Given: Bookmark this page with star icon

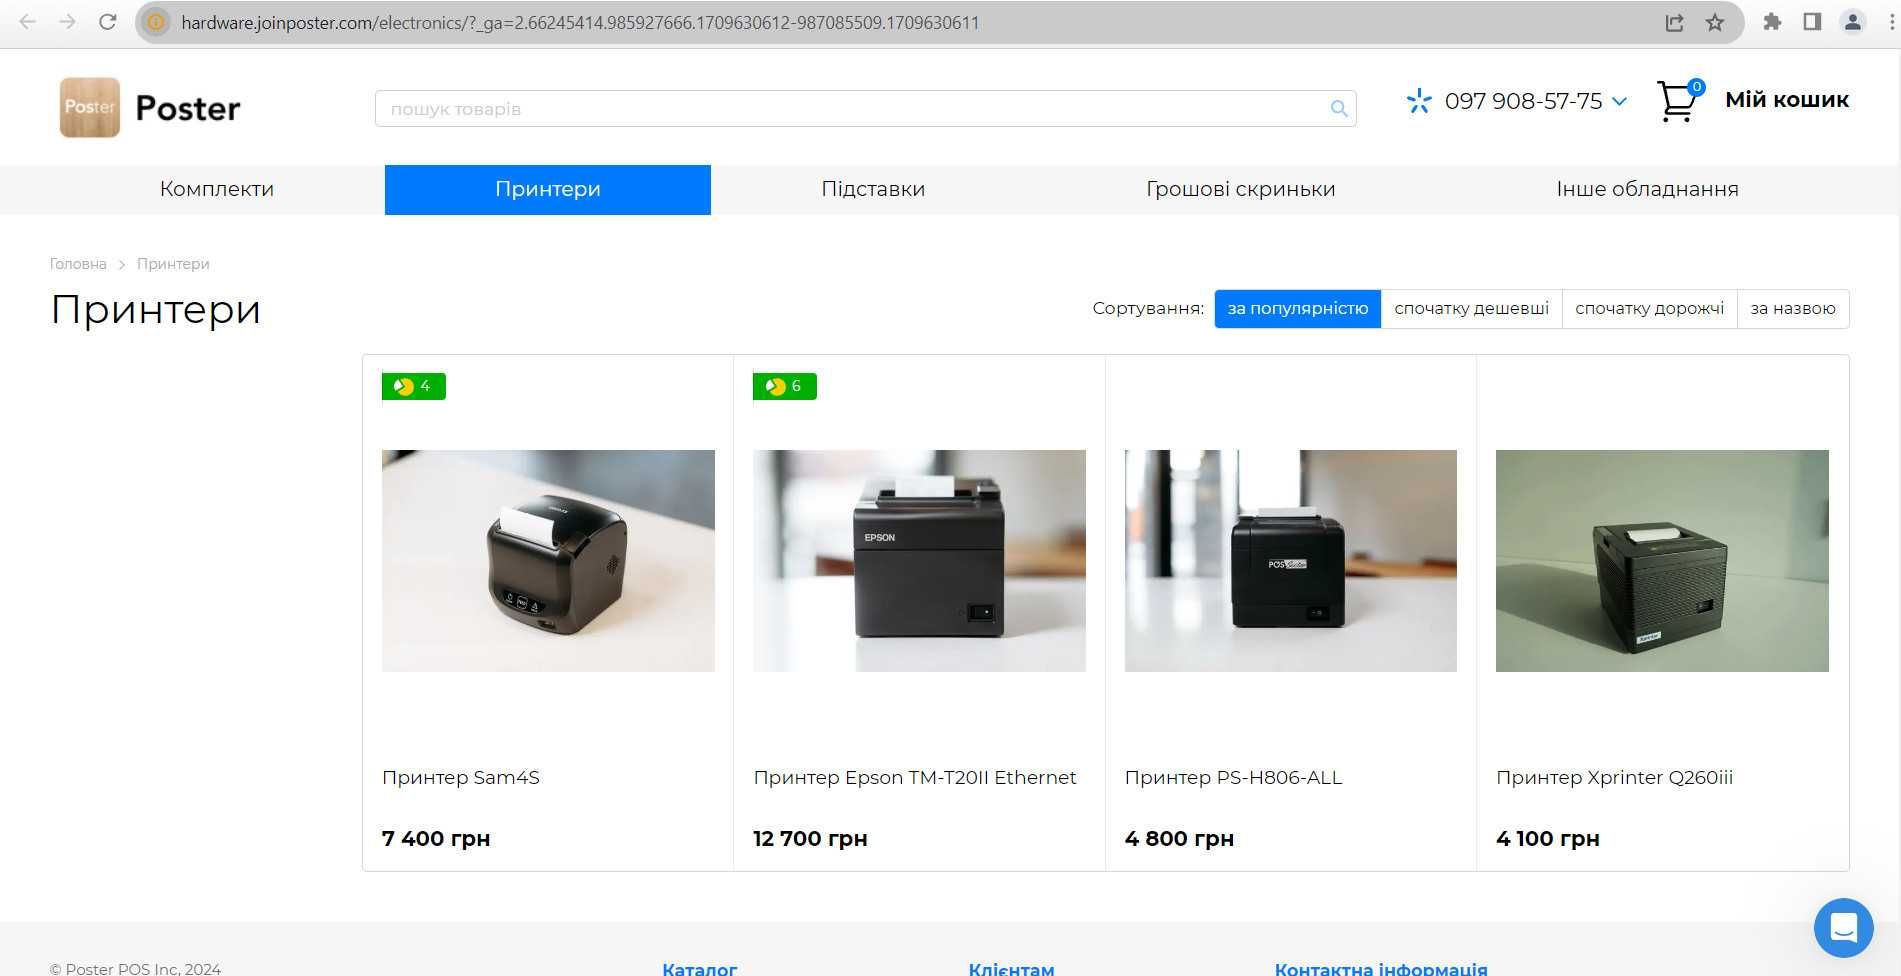Looking at the screenshot, I should click(x=1715, y=22).
